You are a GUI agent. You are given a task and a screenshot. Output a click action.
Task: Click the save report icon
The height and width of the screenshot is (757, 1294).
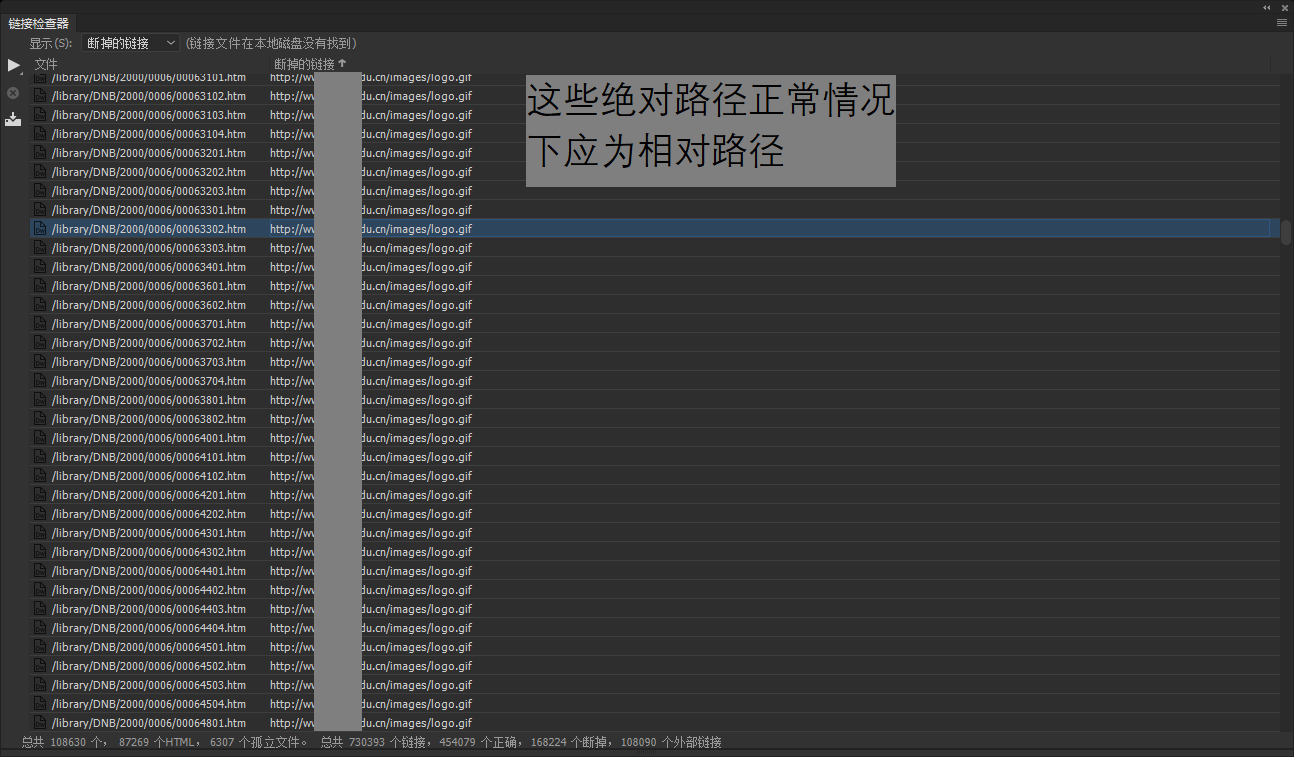(x=13, y=119)
